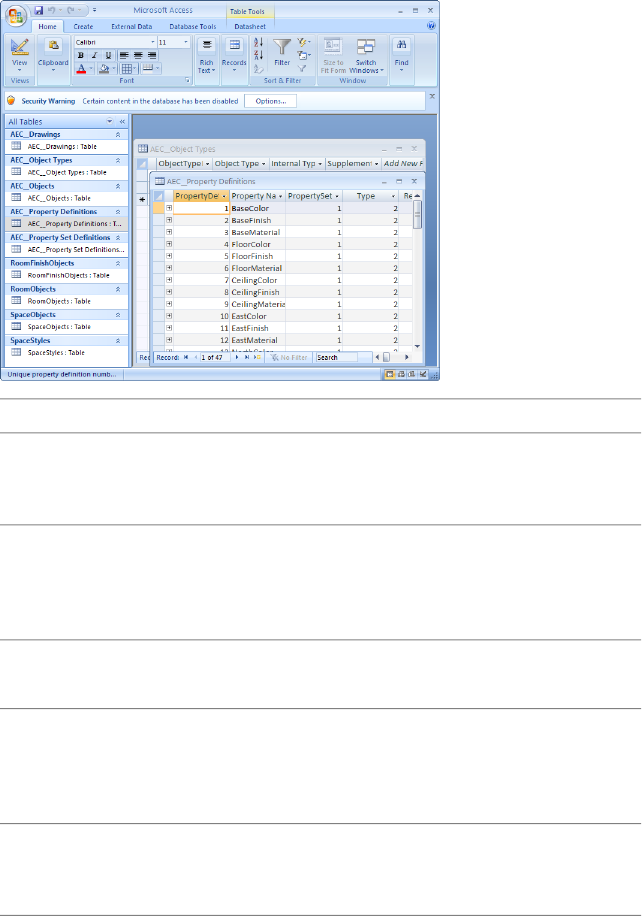Open Property Name column dropdown arrow
The height and width of the screenshot is (916, 642).
click(x=280, y=196)
